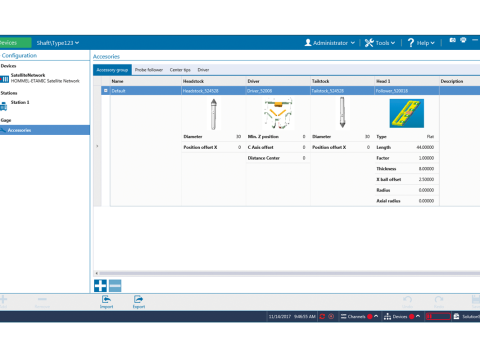480x360 pixels.
Task: Switch to the Probe follower tab
Action: 149,70
